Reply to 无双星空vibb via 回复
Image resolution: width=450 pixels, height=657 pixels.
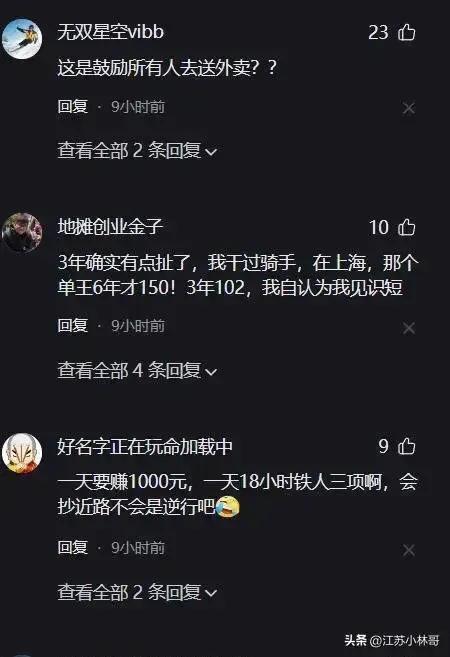pos(72,106)
